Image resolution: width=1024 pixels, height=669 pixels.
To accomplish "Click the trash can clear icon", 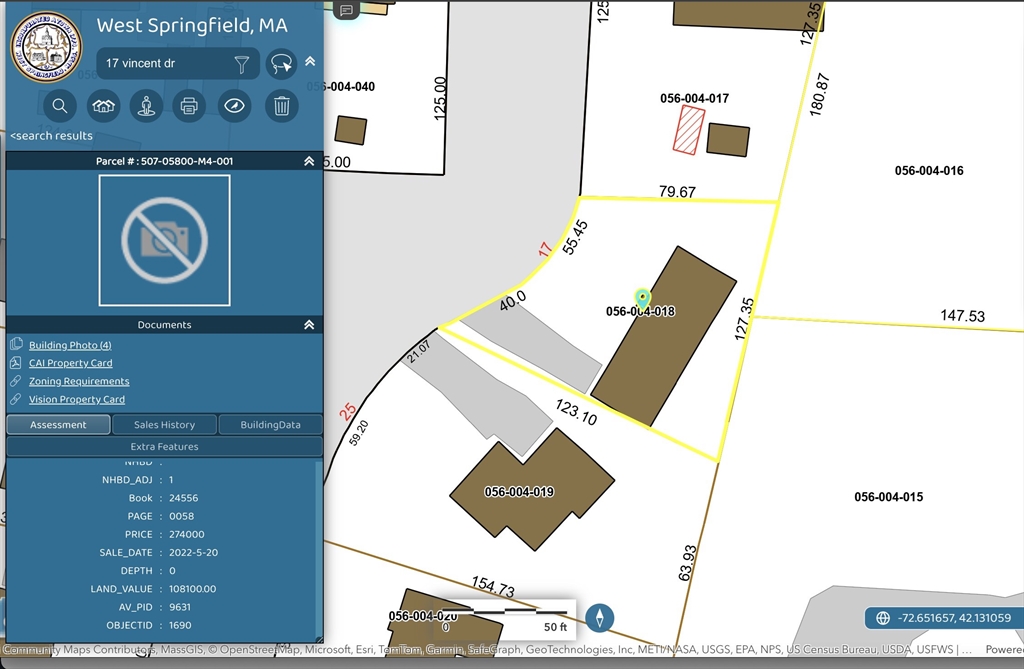I will click(282, 105).
